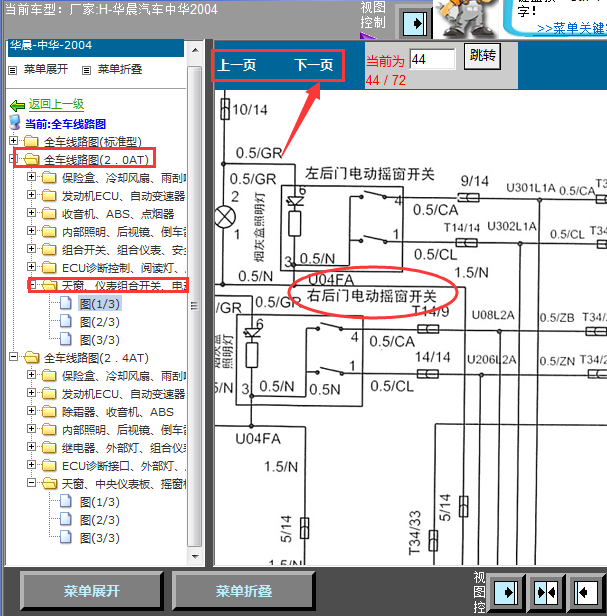Screen dimensions: 607x616
Task: Click folder icon of 内部照明 under 2.4AT
Action: (49, 430)
